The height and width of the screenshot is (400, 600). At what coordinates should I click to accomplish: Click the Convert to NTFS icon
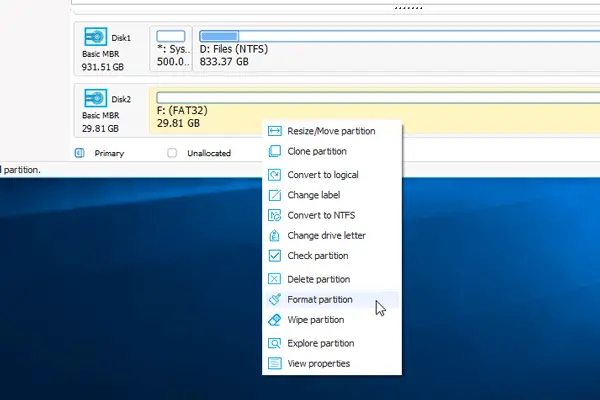pos(274,215)
